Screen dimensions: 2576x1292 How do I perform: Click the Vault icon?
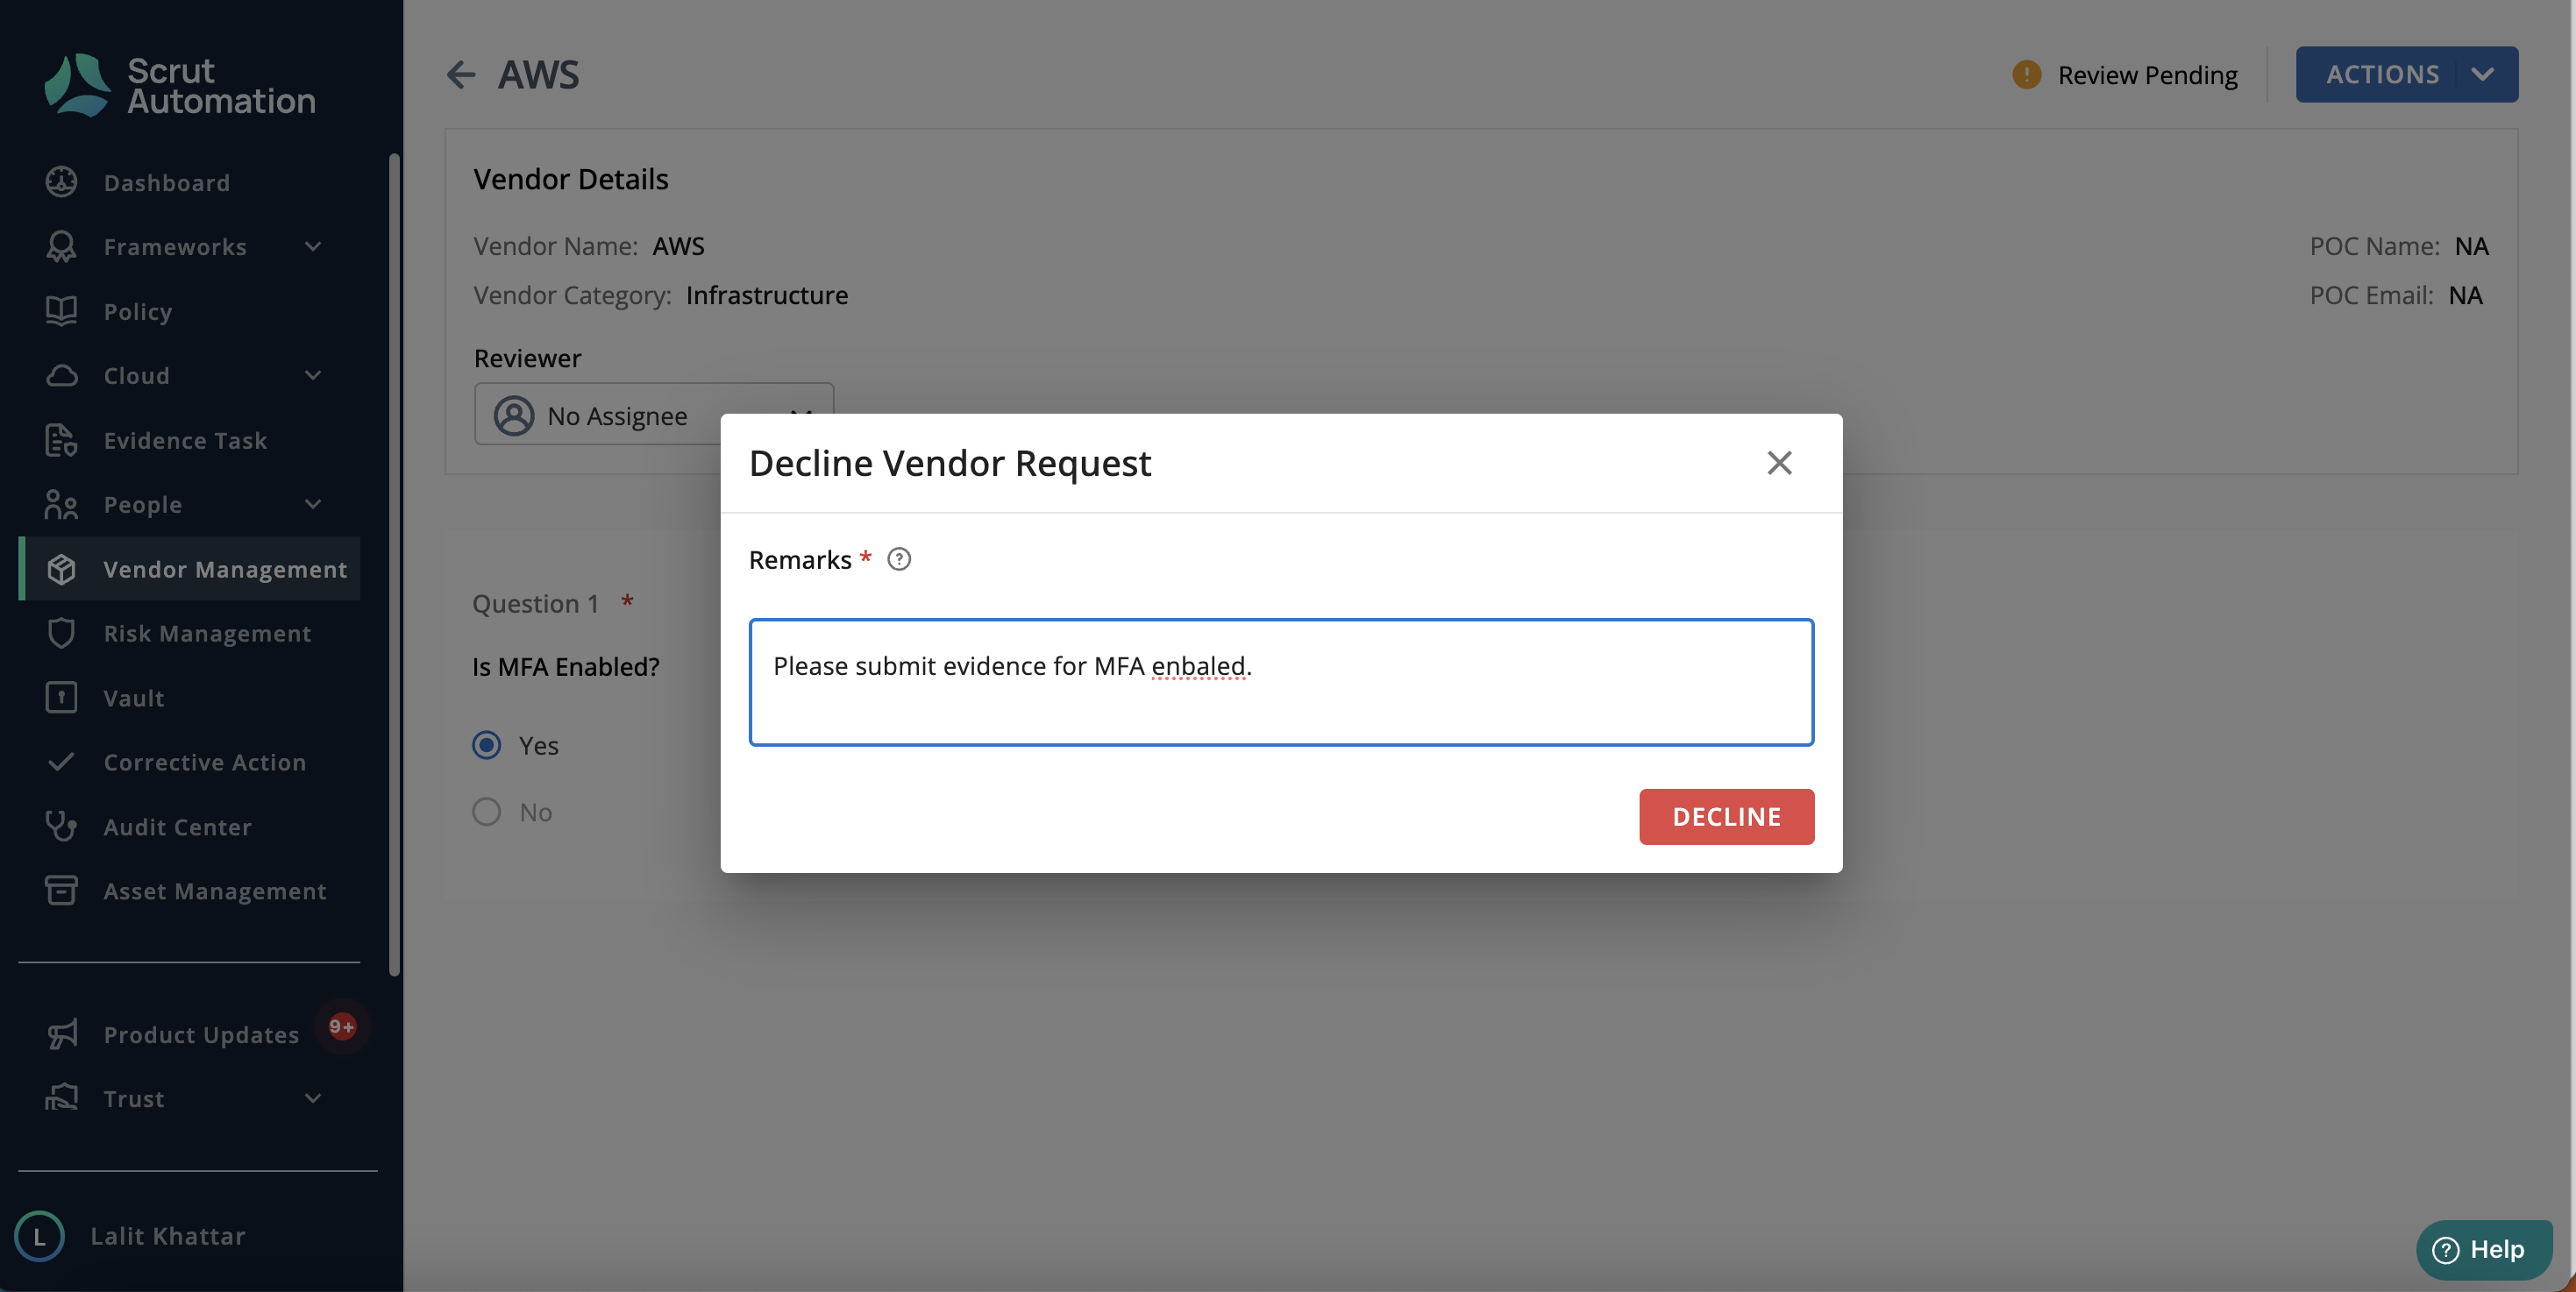pyautogui.click(x=61, y=697)
